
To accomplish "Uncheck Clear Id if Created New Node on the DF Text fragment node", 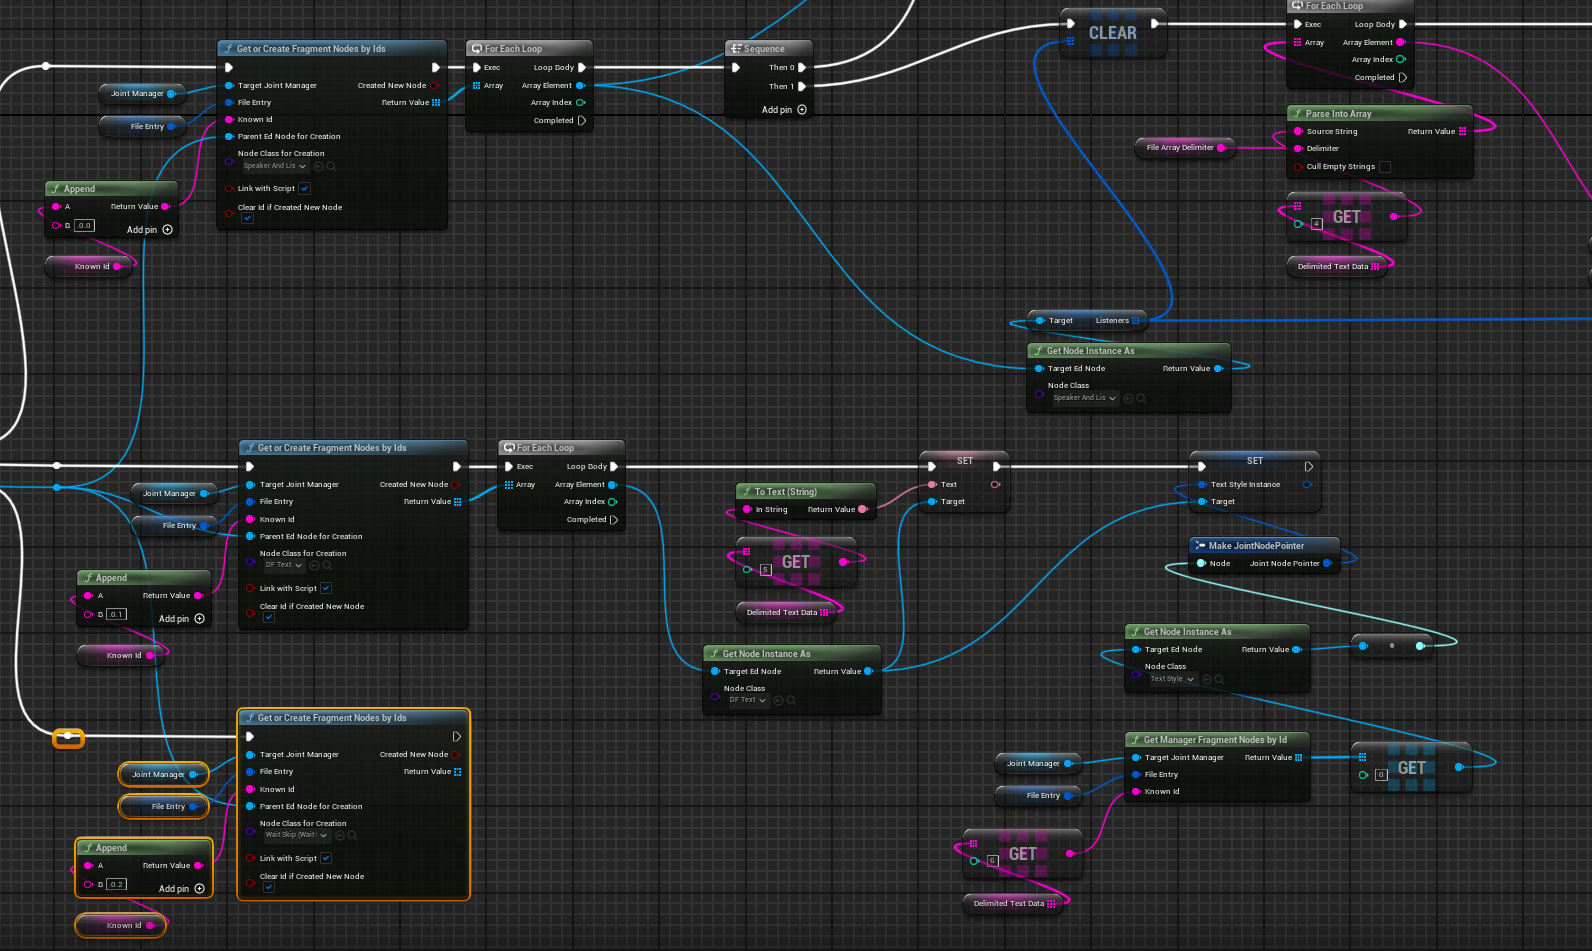I will tap(268, 617).
